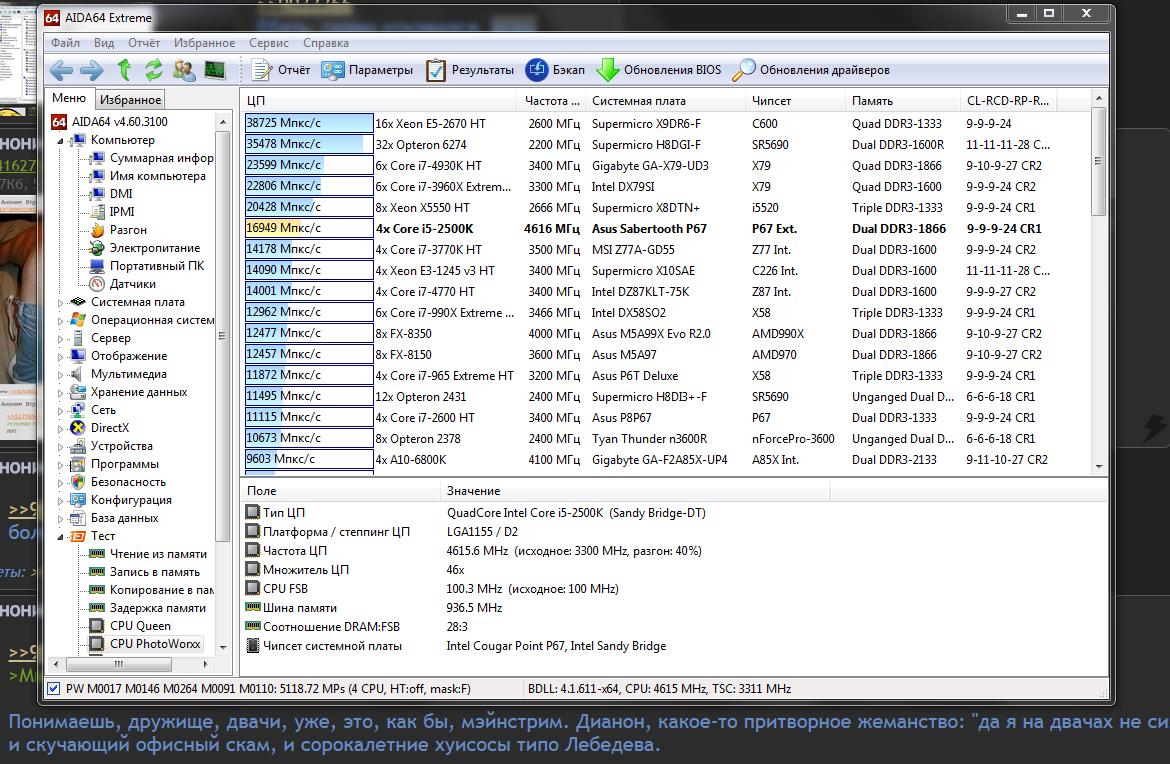Image resolution: width=1170 pixels, height=764 pixels.
Task: Click the Forward navigation arrow
Action: (91, 70)
